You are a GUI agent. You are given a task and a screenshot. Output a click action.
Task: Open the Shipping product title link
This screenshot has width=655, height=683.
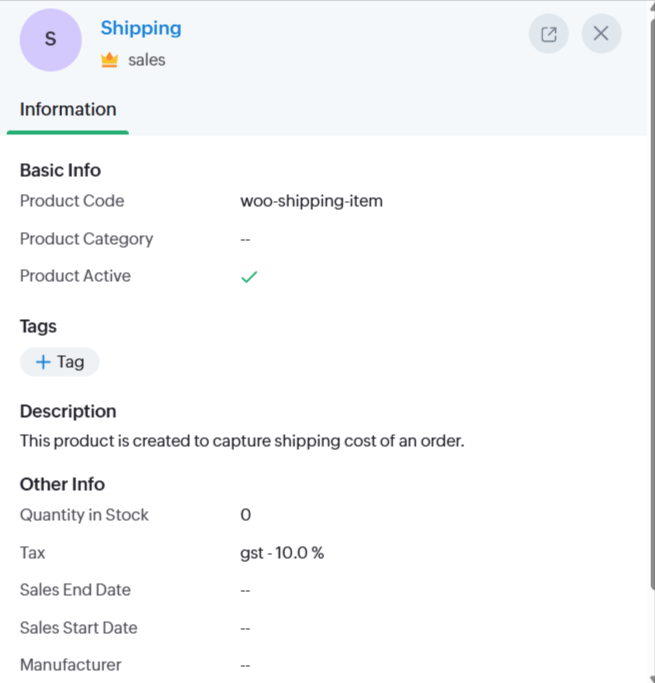click(x=141, y=28)
